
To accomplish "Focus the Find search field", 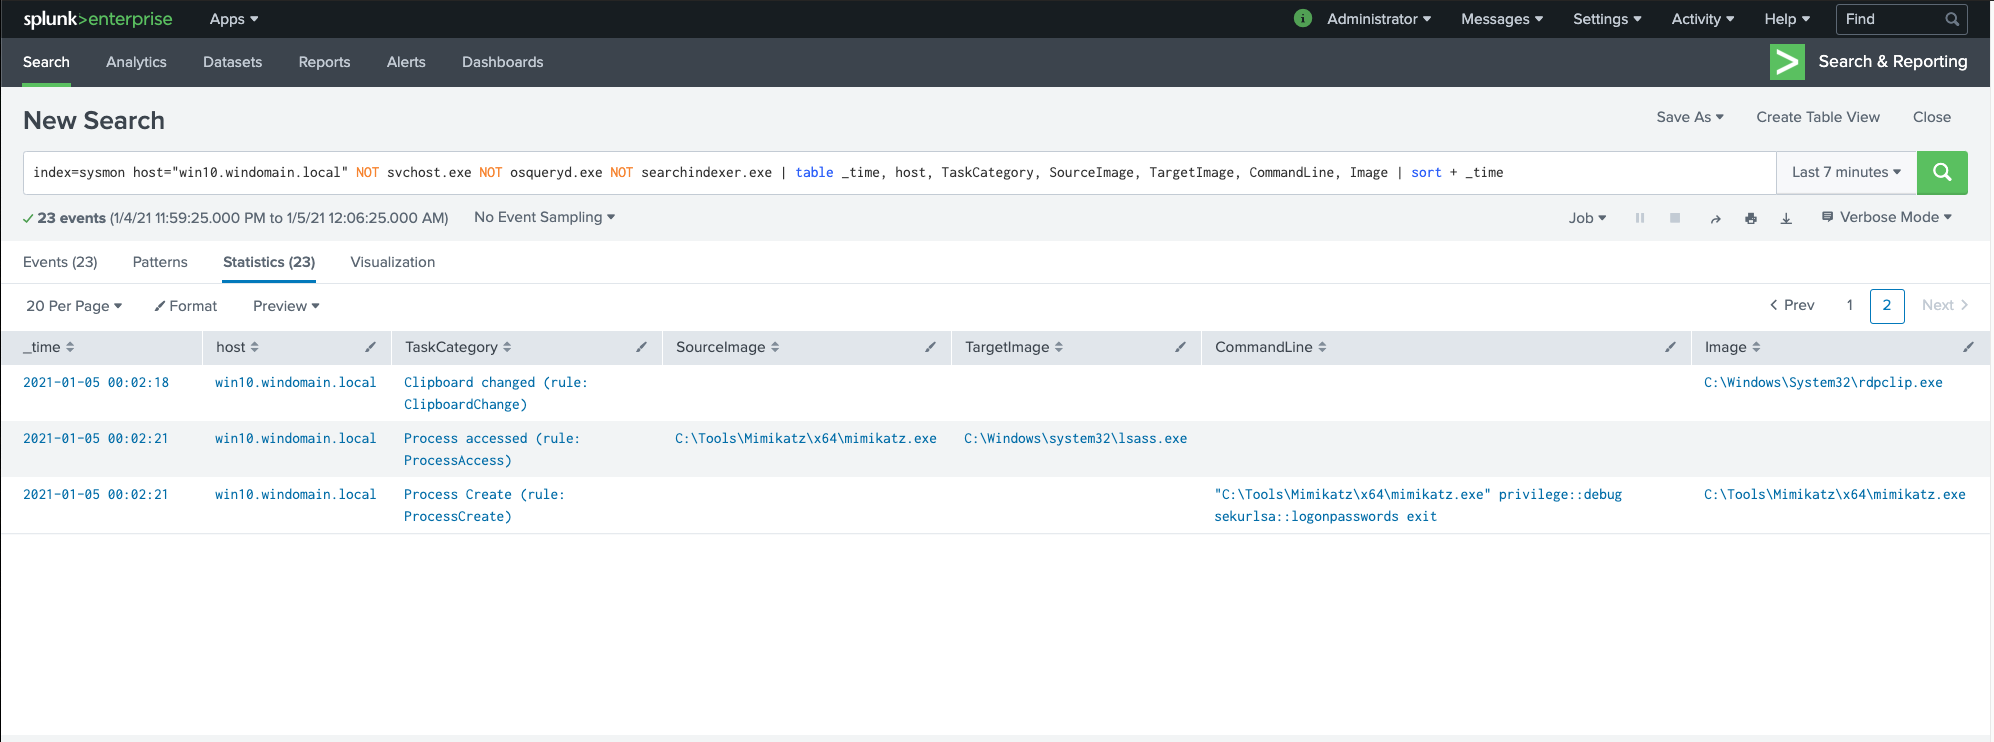I will [x=1901, y=19].
